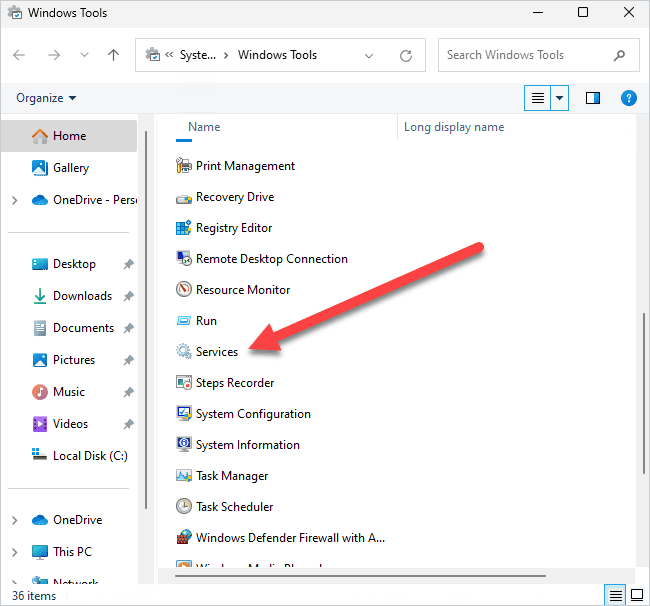
Task: Unpin Downloads using its pin icon
Action: point(129,296)
